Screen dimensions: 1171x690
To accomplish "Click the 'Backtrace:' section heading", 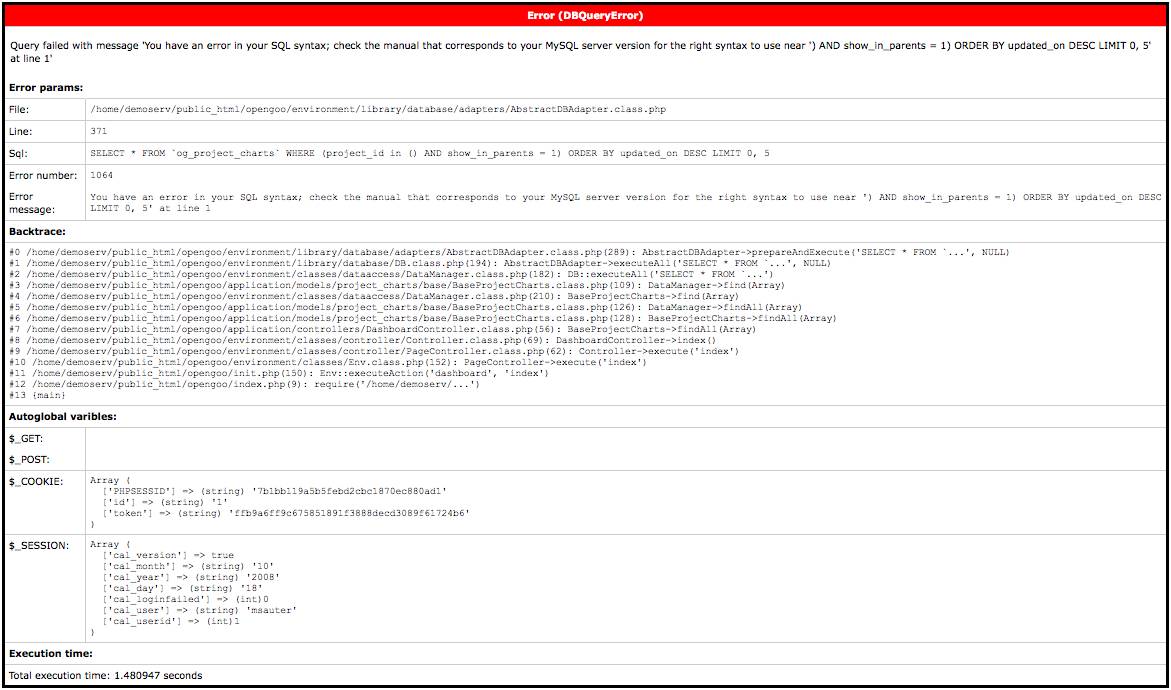I will [x=39, y=230].
